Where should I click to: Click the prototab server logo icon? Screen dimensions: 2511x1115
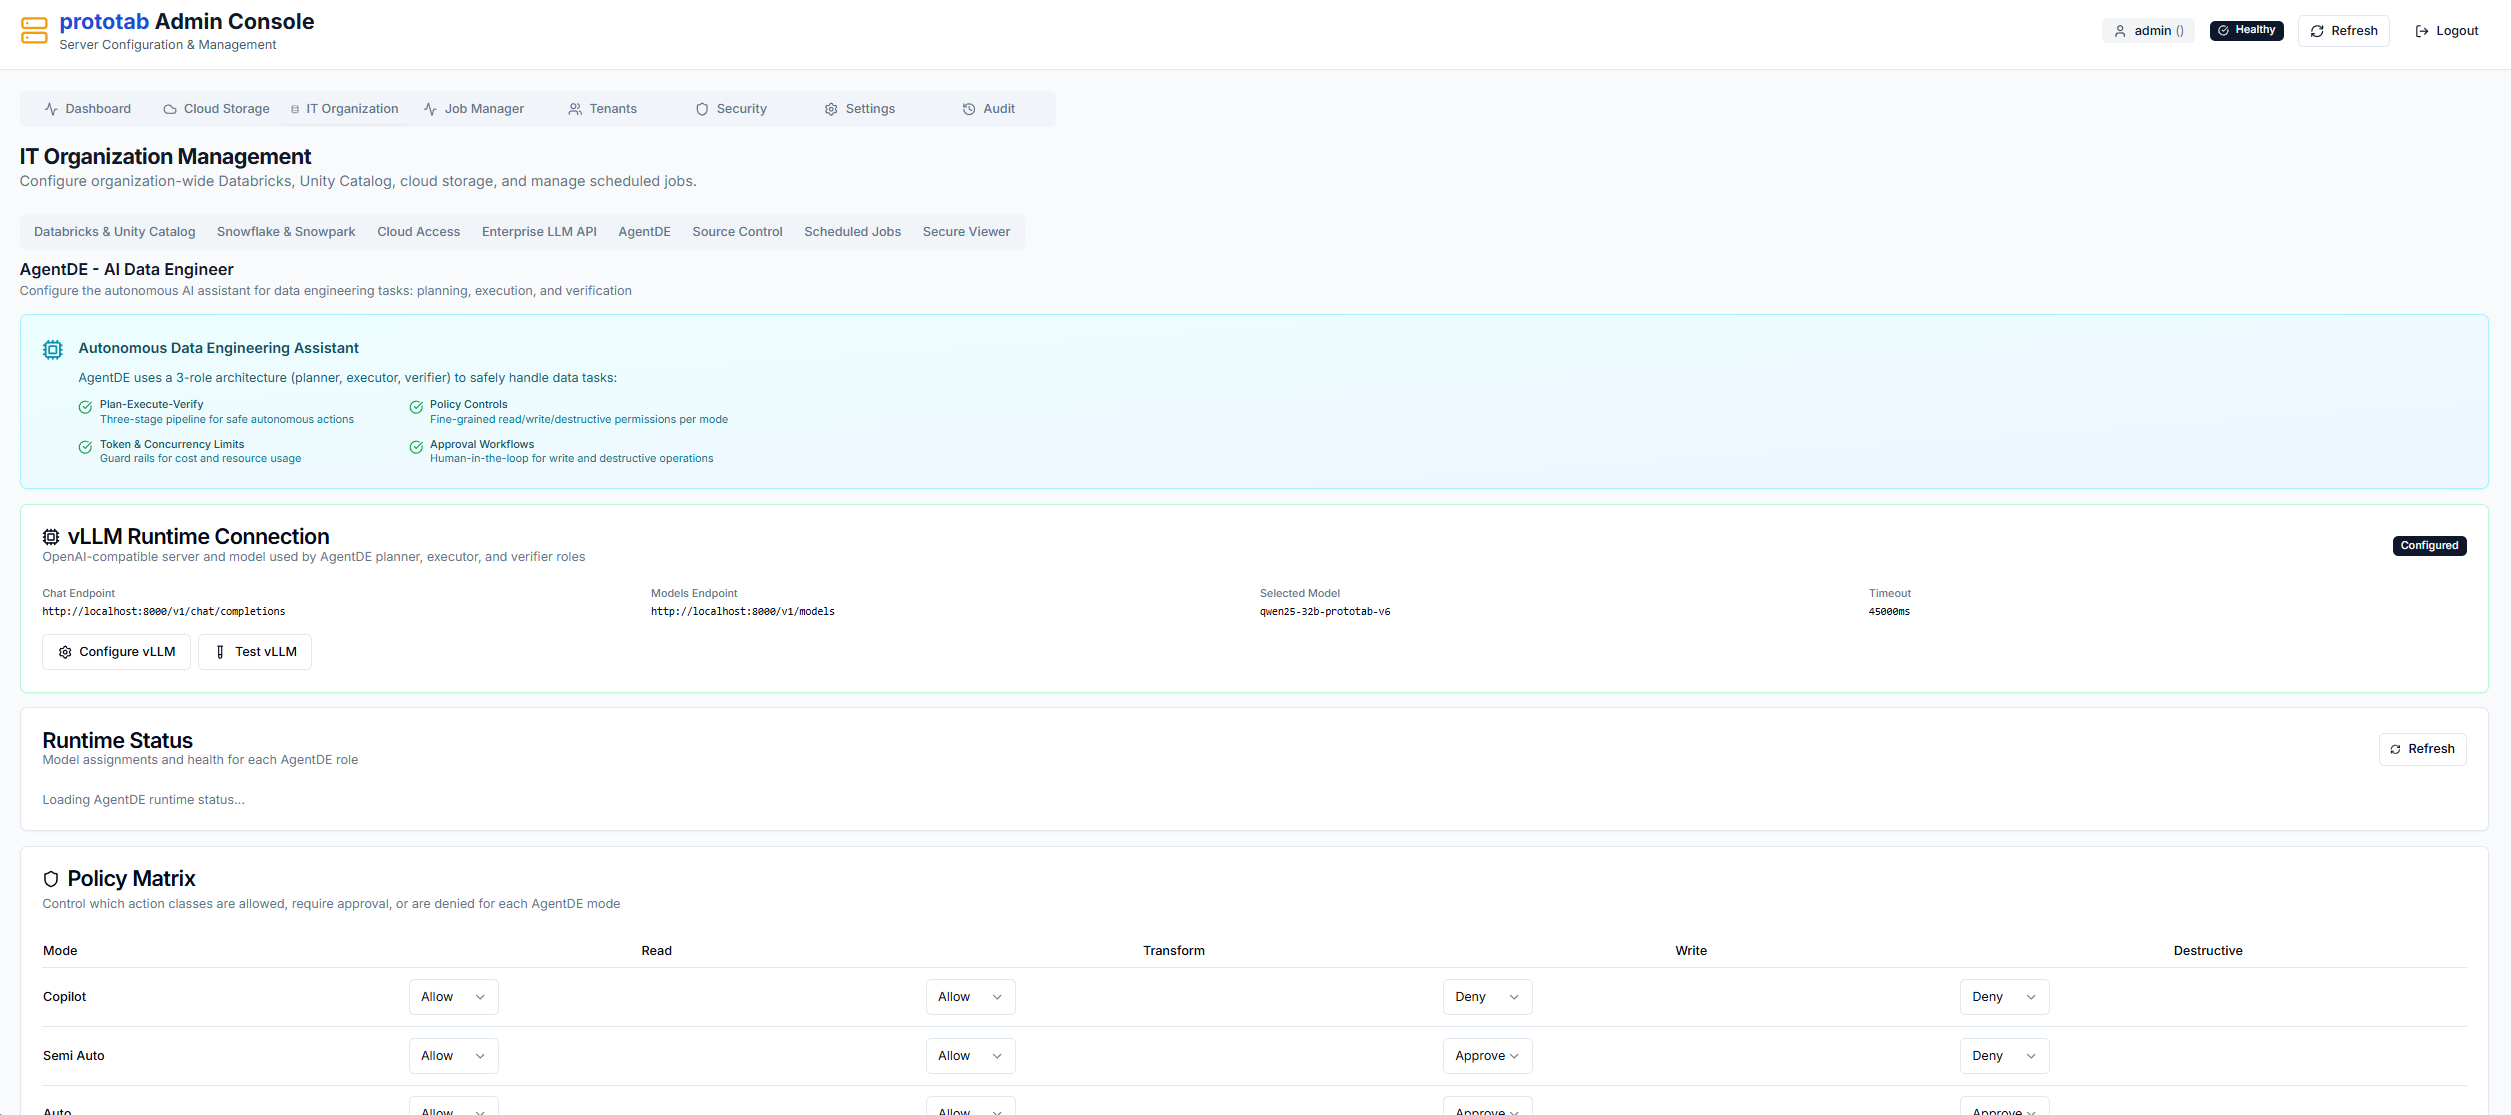coord(34,31)
